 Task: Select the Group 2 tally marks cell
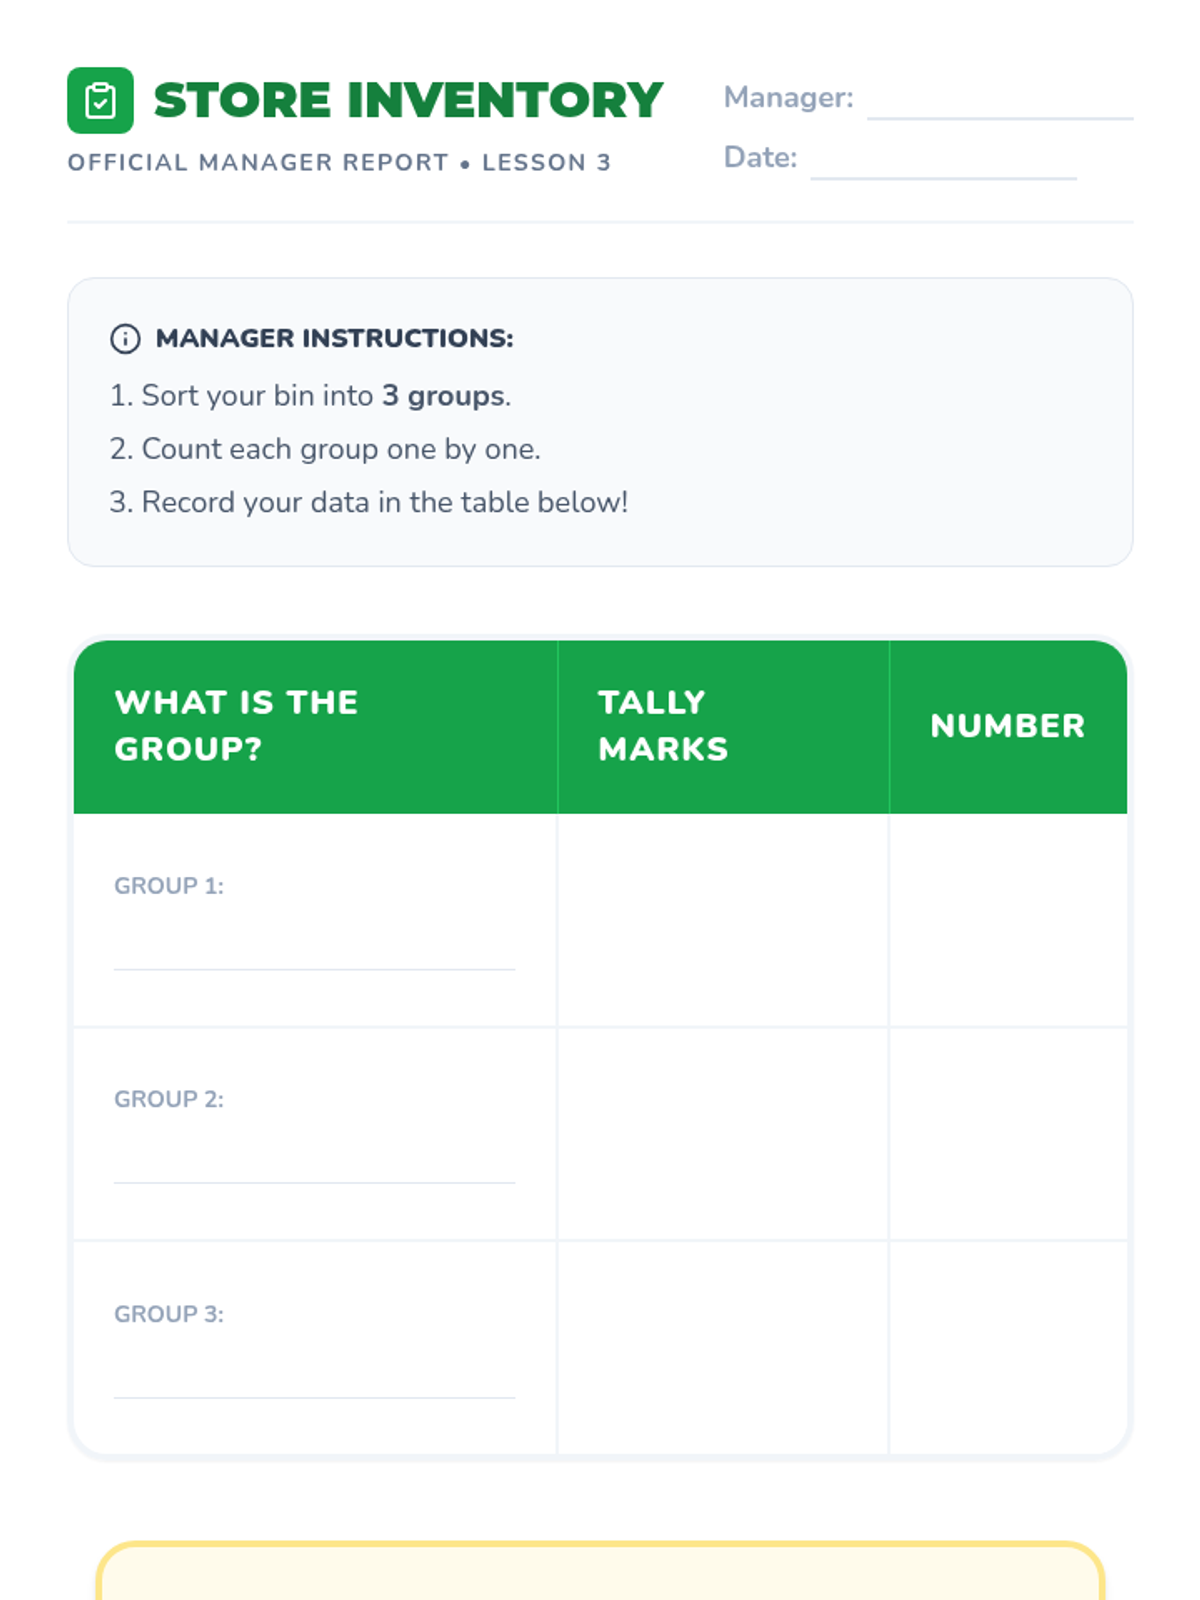722,1134
